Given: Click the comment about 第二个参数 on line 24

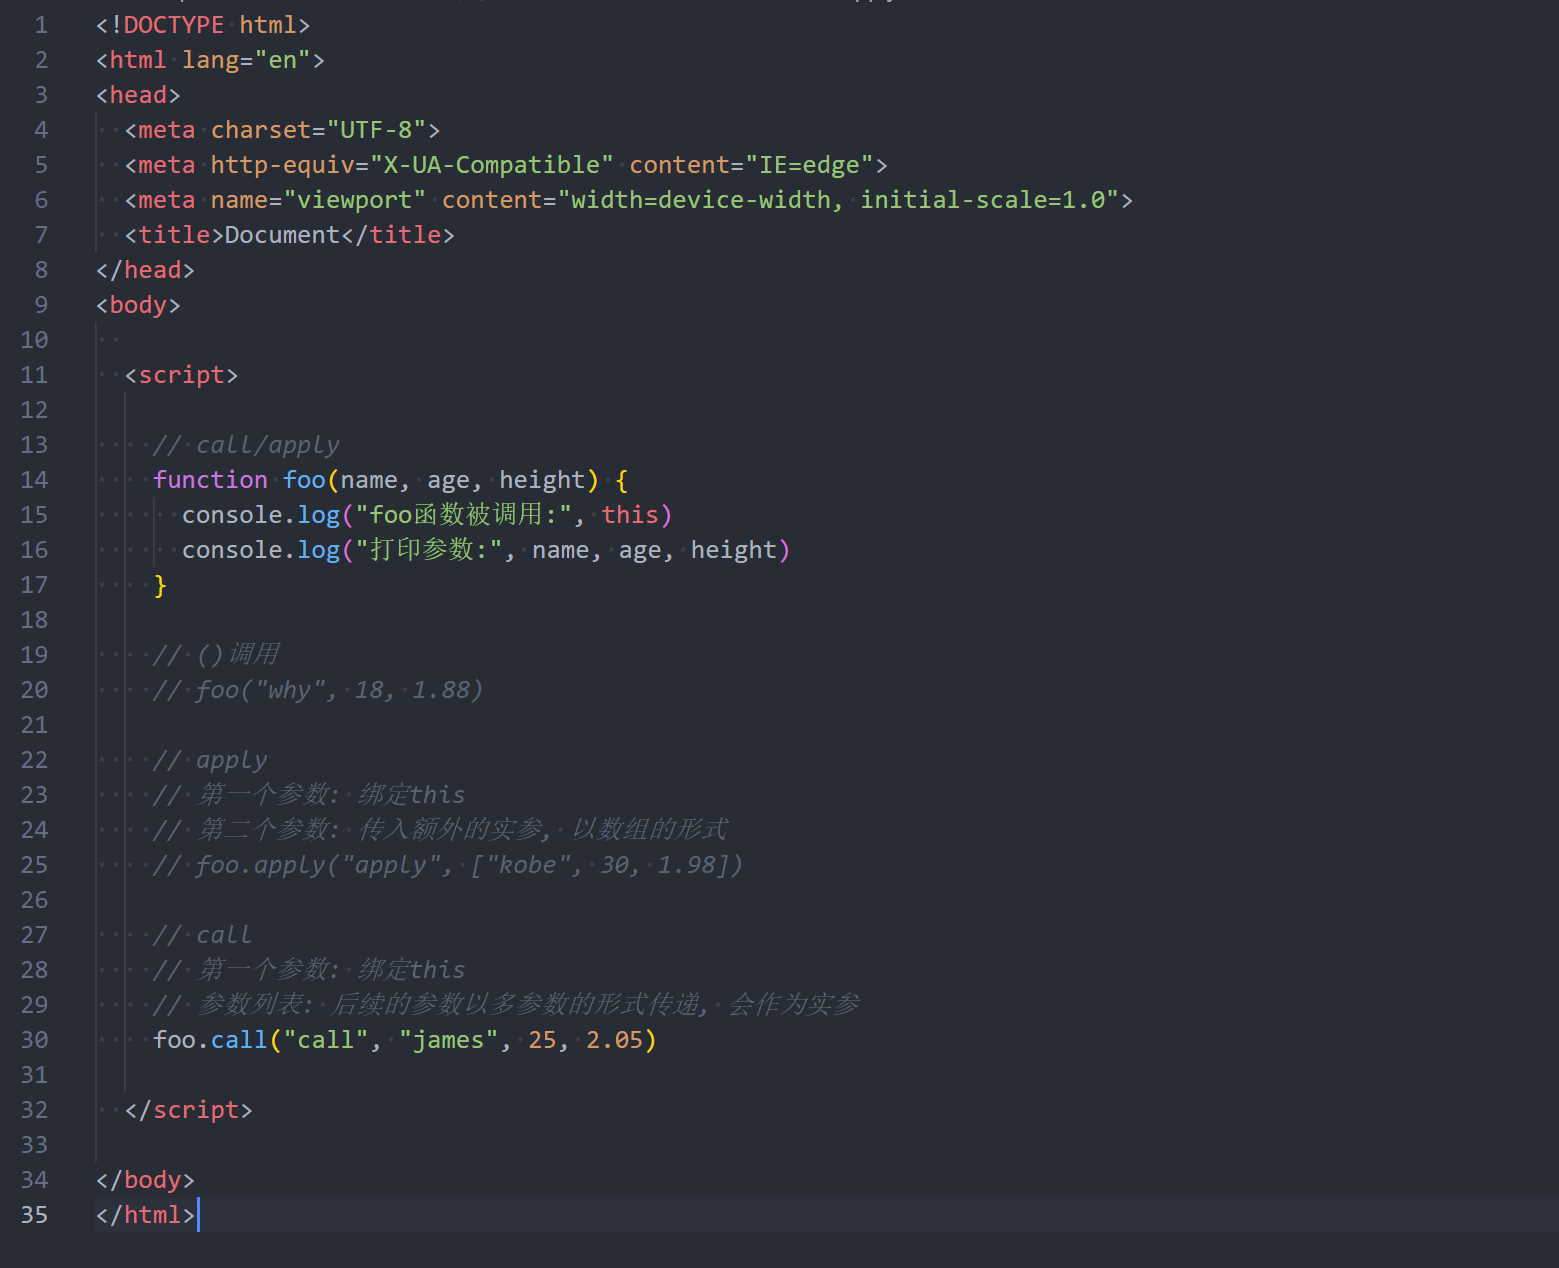Looking at the screenshot, I should (441, 830).
